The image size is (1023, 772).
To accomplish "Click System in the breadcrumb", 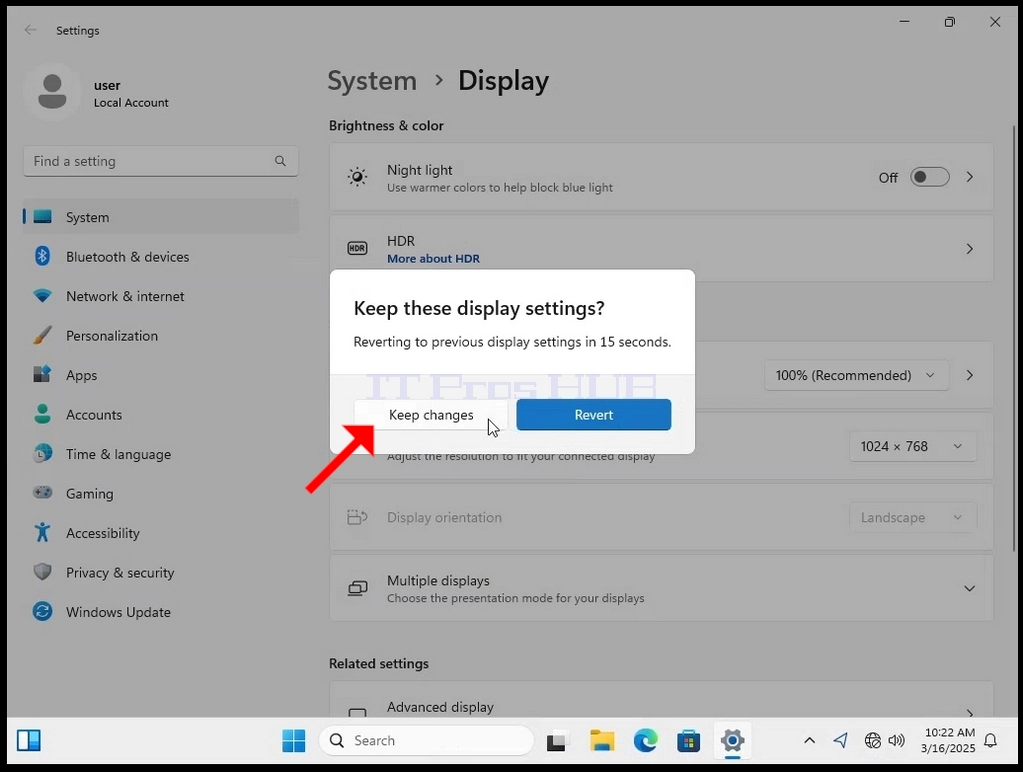I will click(372, 81).
